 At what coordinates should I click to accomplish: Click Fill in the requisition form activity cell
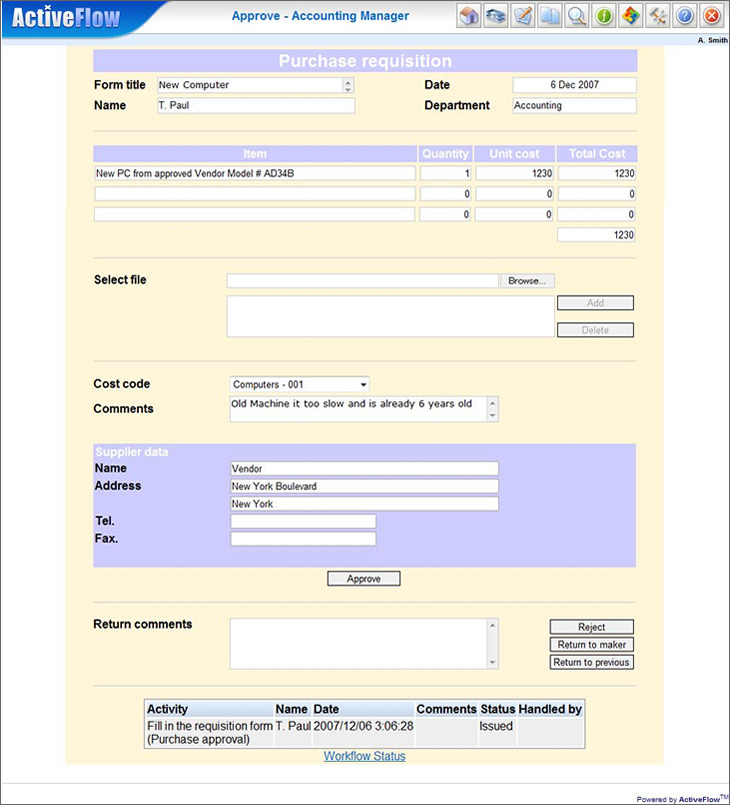tap(210, 733)
